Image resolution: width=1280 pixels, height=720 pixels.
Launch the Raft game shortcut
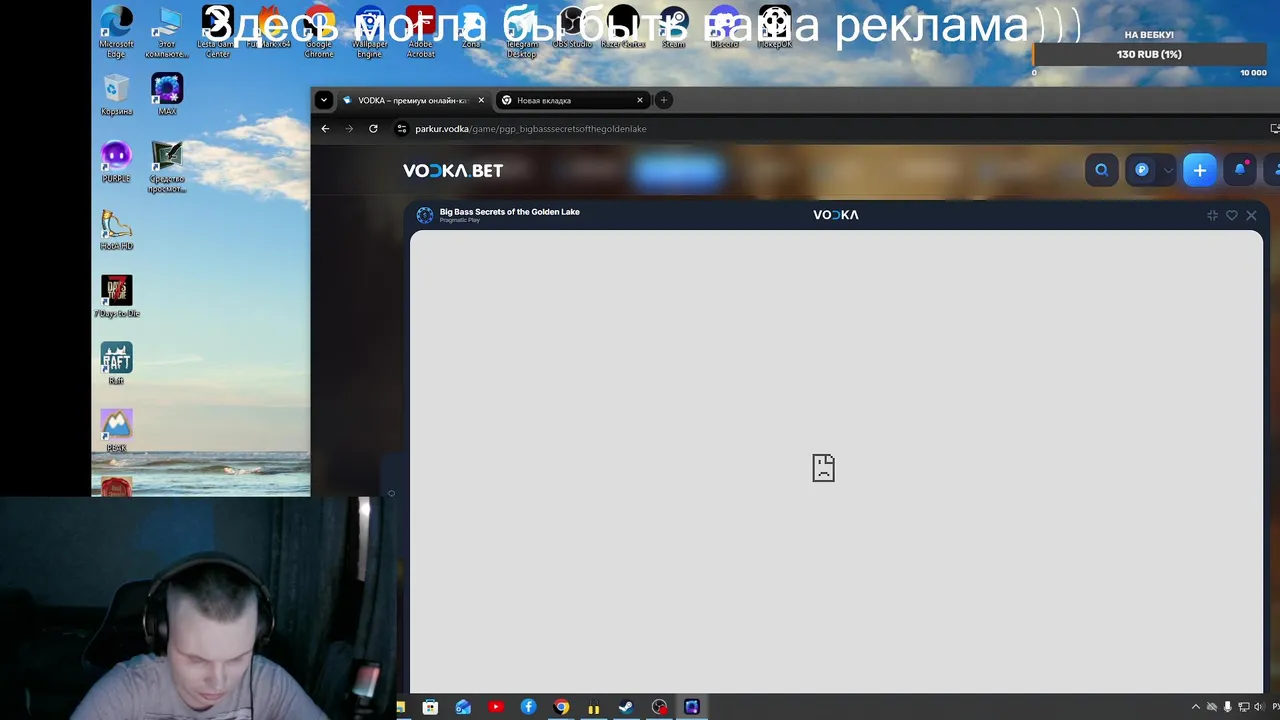pyautogui.click(x=116, y=363)
